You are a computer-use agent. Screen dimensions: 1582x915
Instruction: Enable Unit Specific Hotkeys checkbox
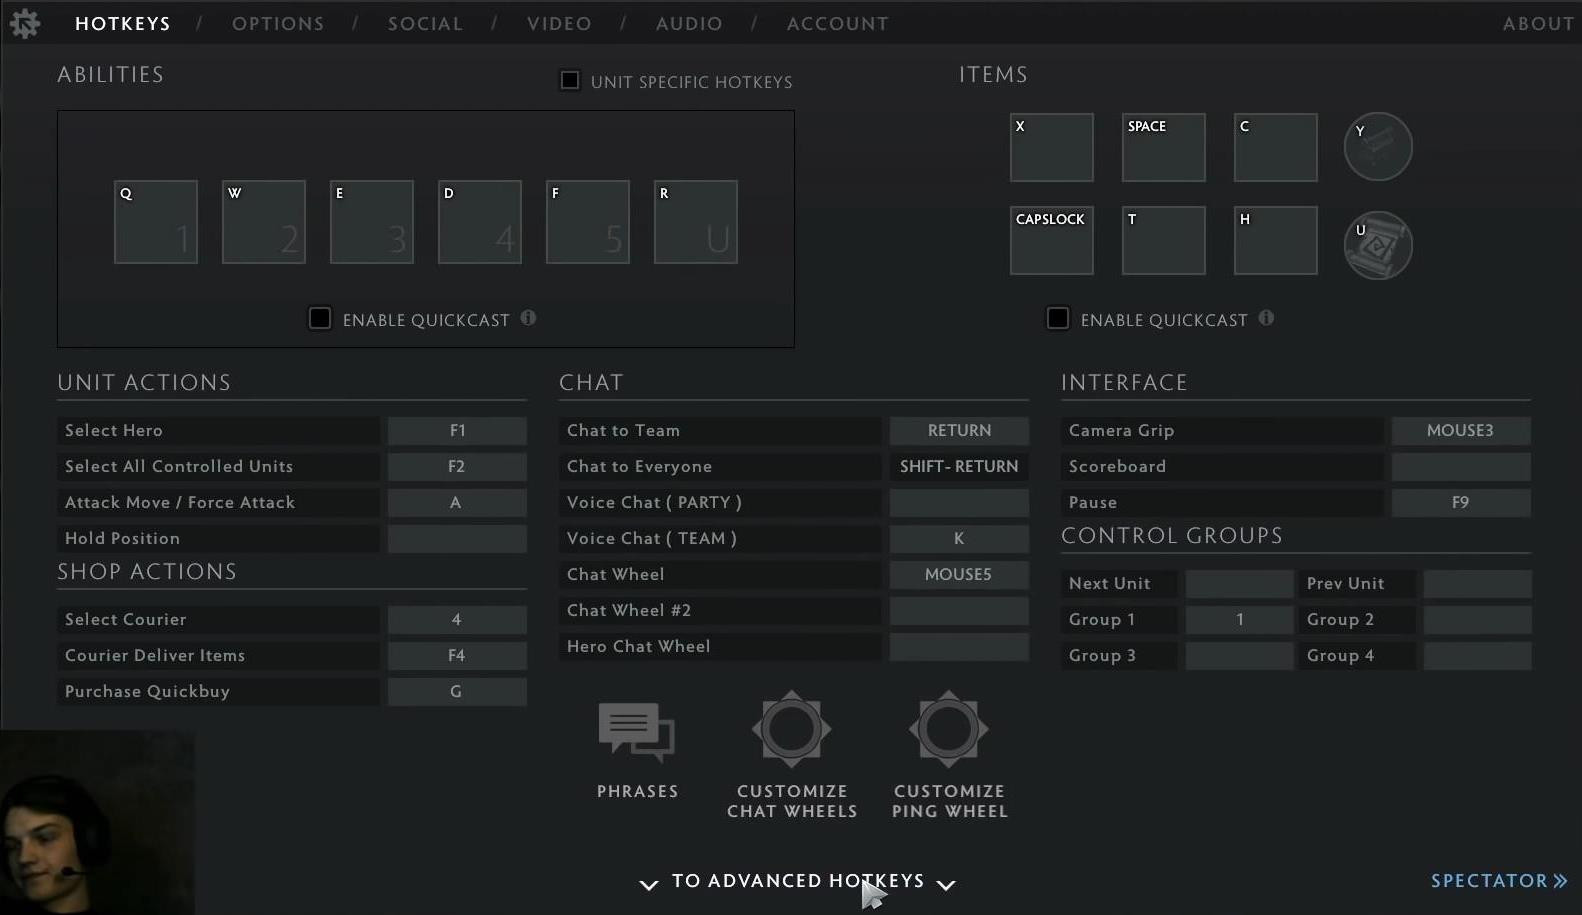point(570,80)
